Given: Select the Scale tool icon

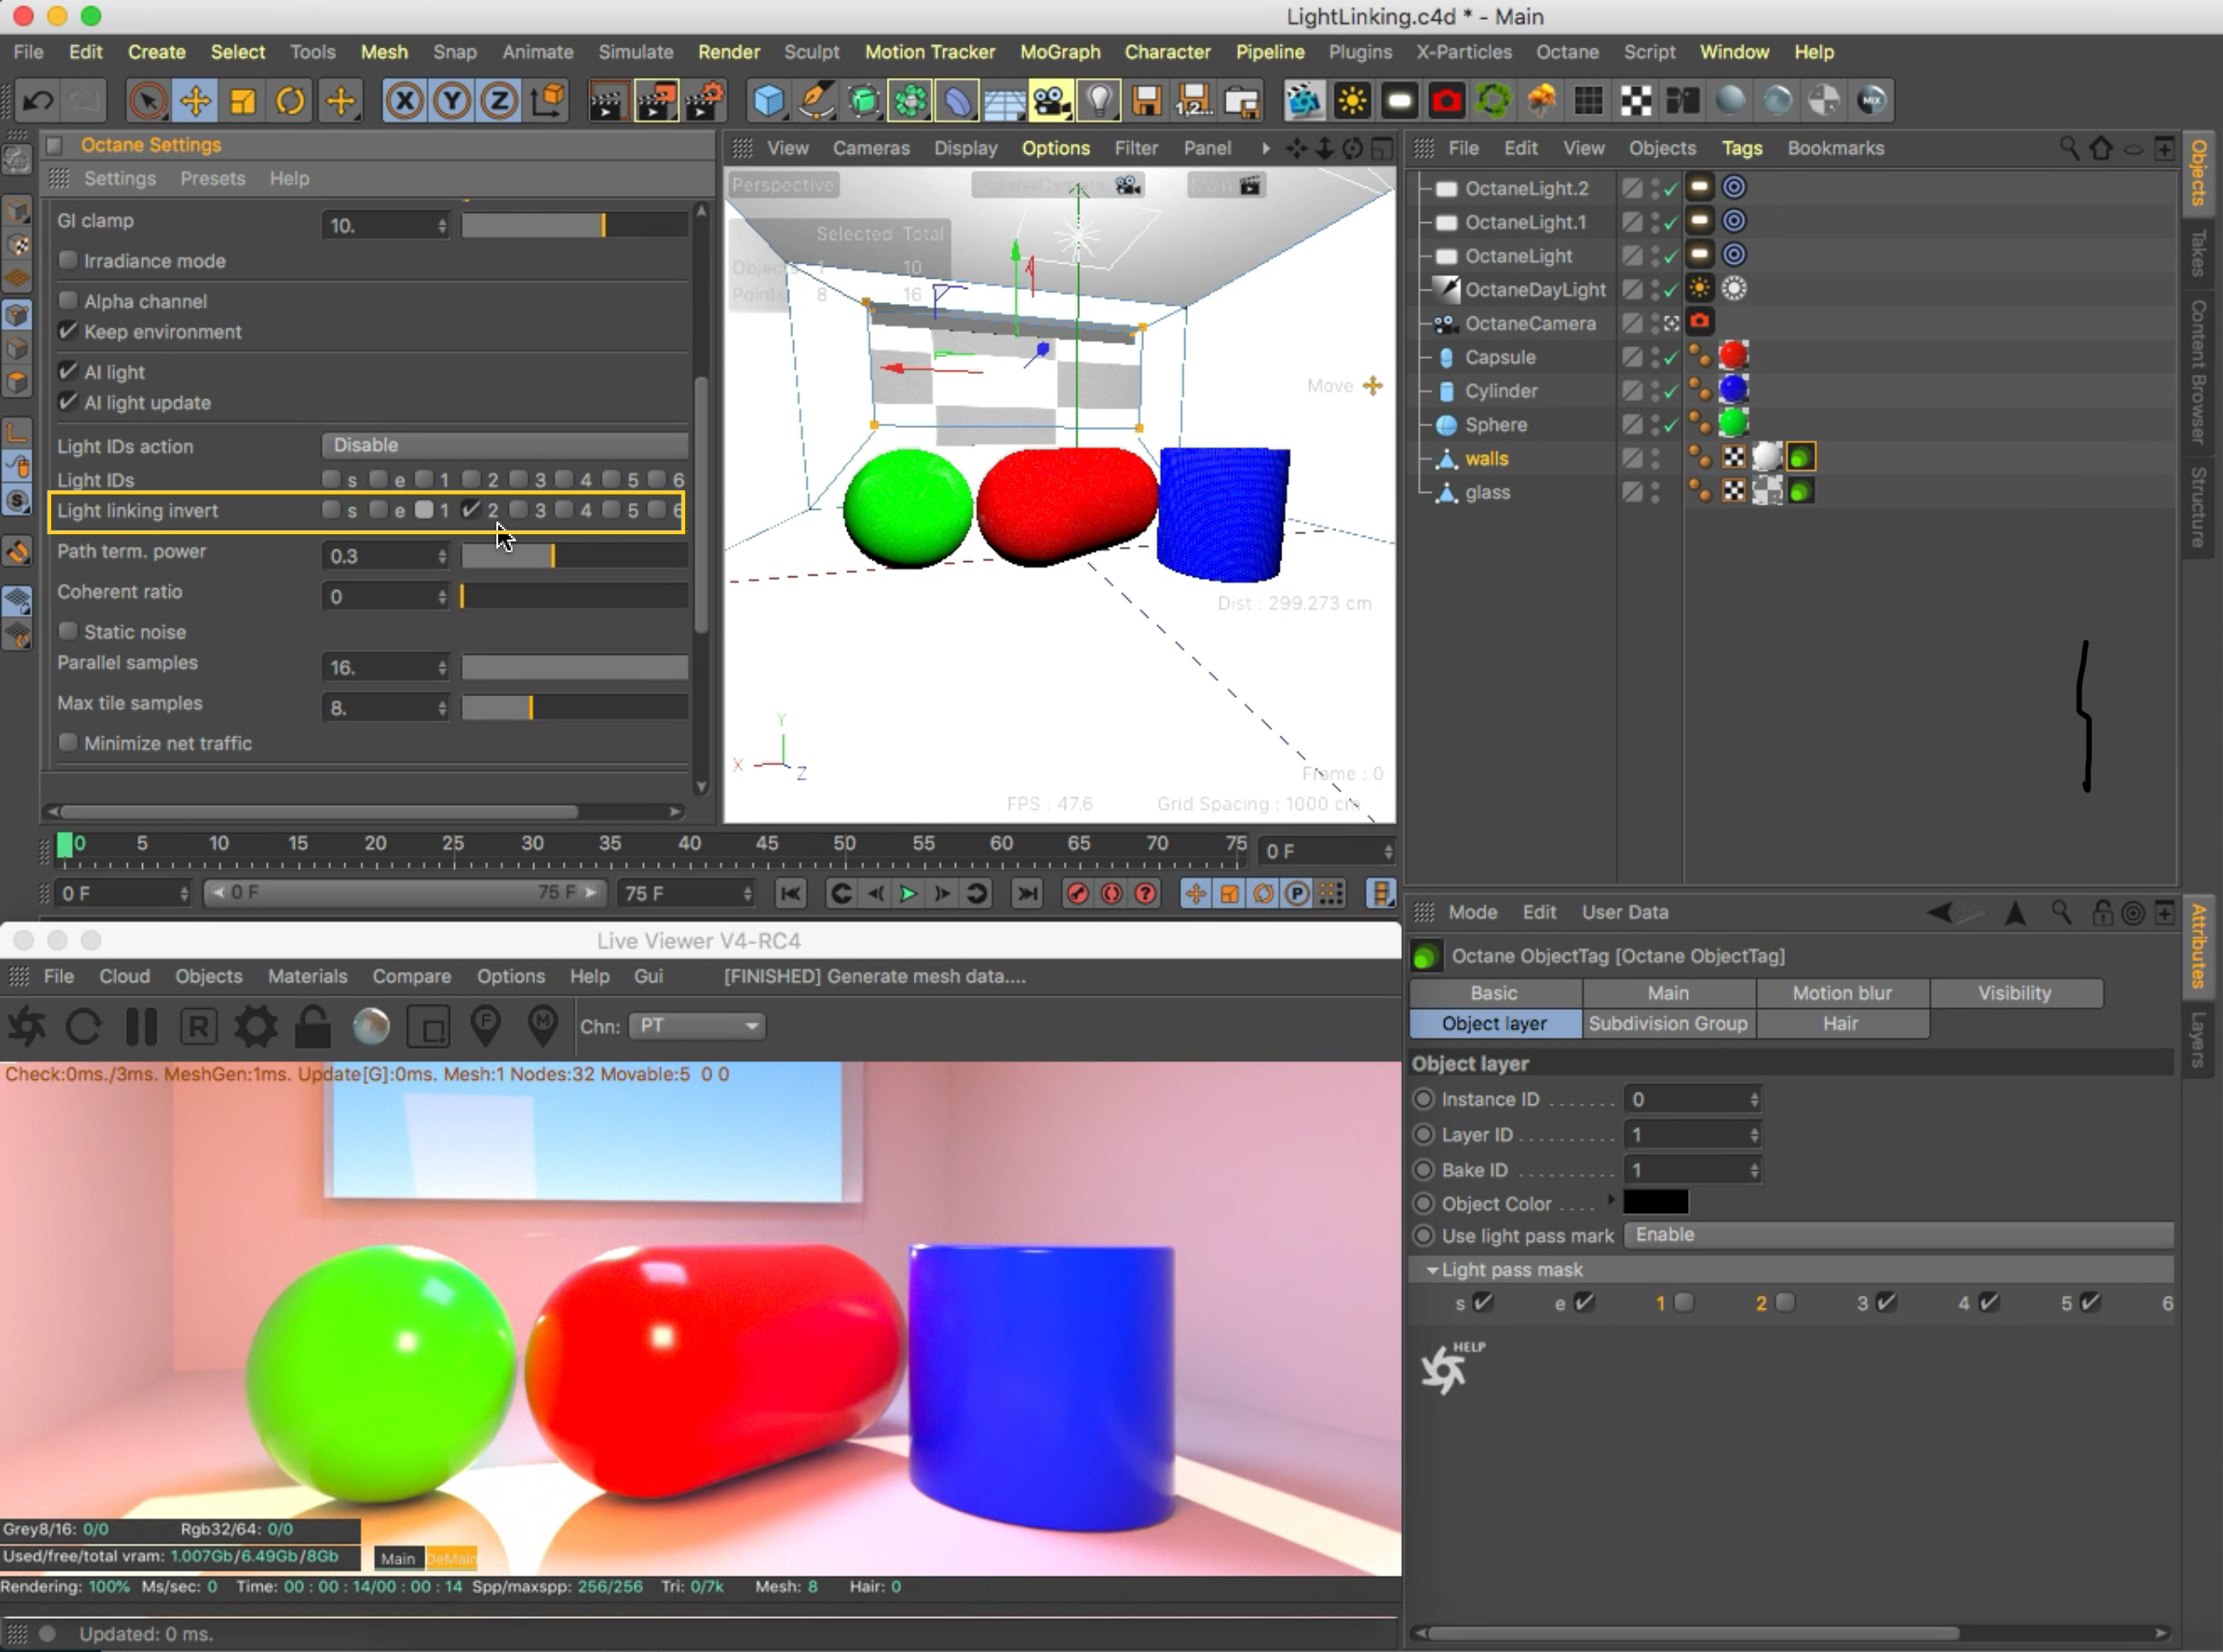Looking at the screenshot, I should (243, 101).
